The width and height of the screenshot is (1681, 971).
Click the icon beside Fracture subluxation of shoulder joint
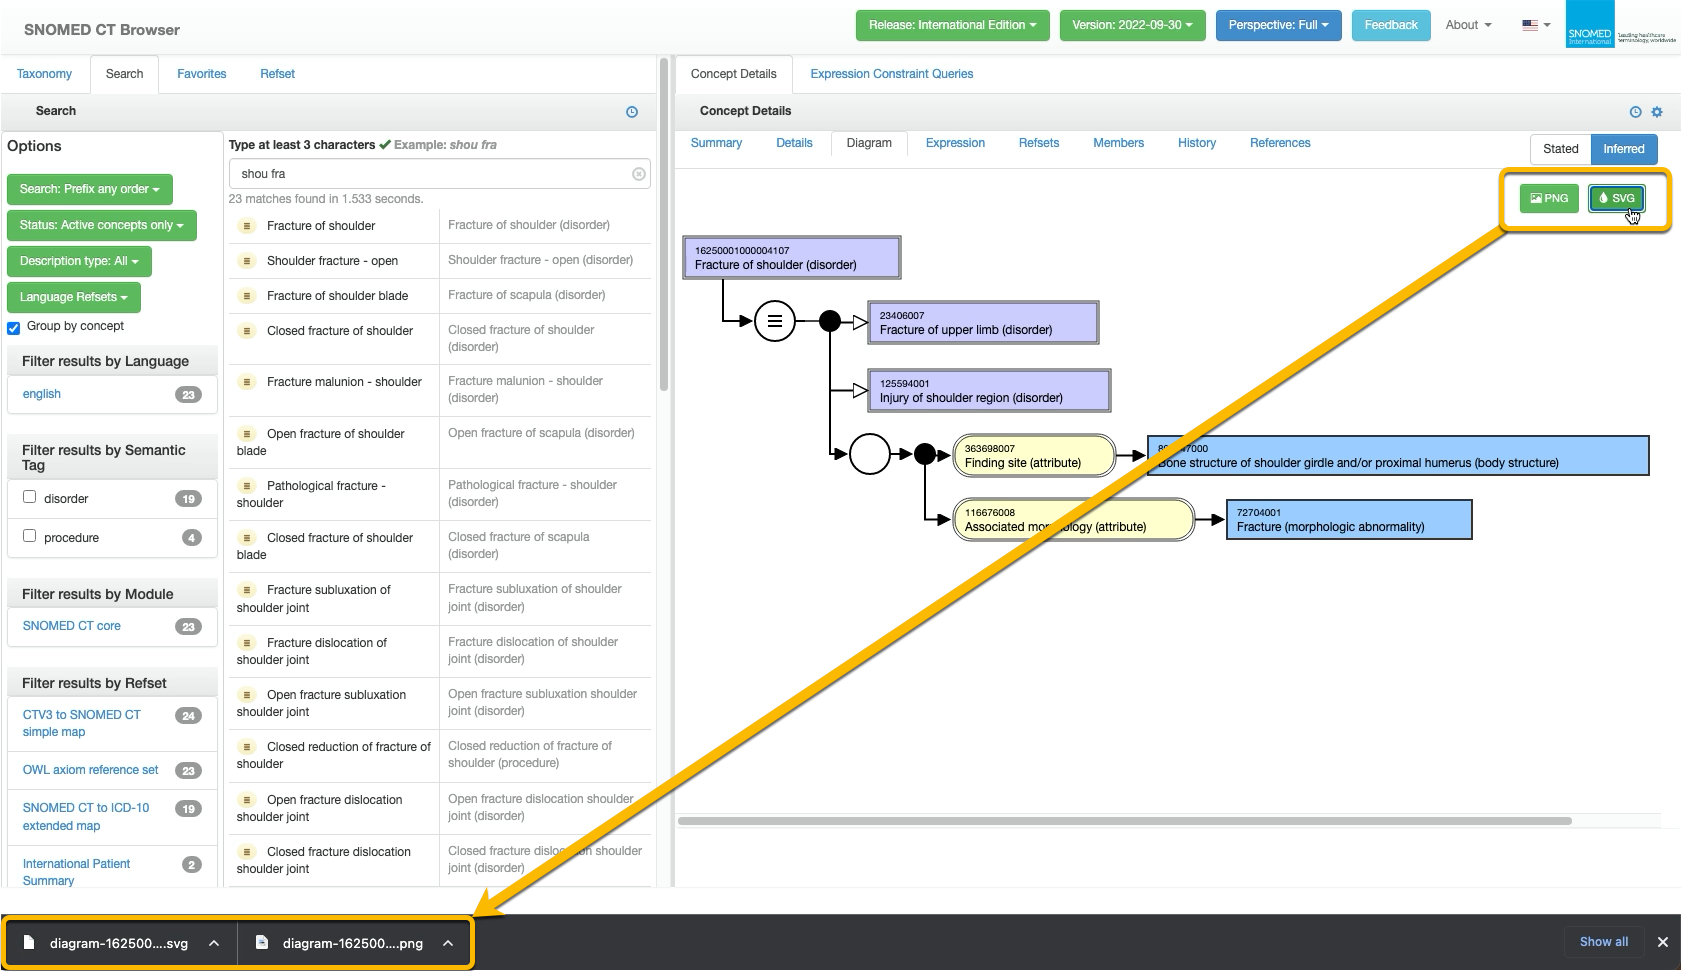pos(247,590)
